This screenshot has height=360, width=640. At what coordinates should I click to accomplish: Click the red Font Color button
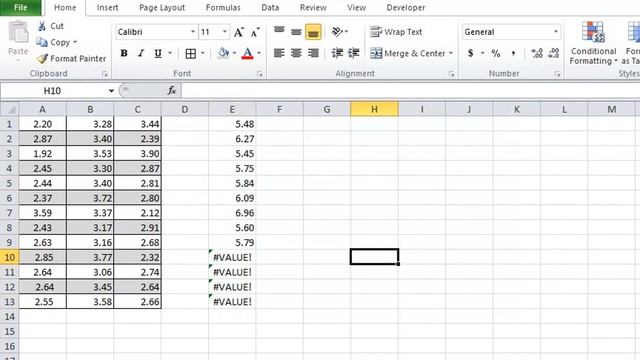[247, 53]
